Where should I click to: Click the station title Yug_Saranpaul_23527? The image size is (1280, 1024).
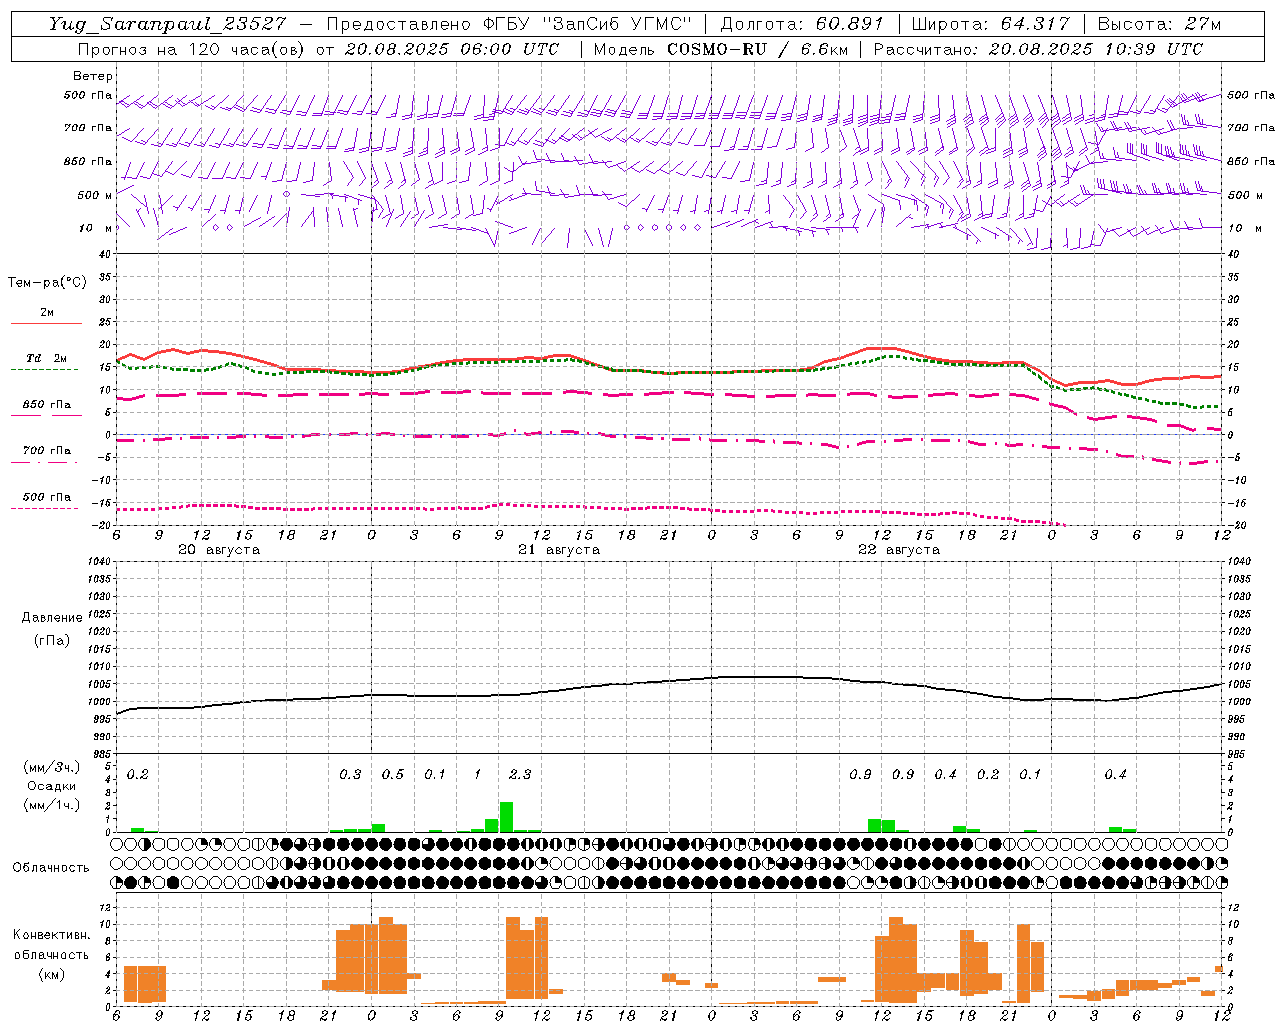coord(167,24)
